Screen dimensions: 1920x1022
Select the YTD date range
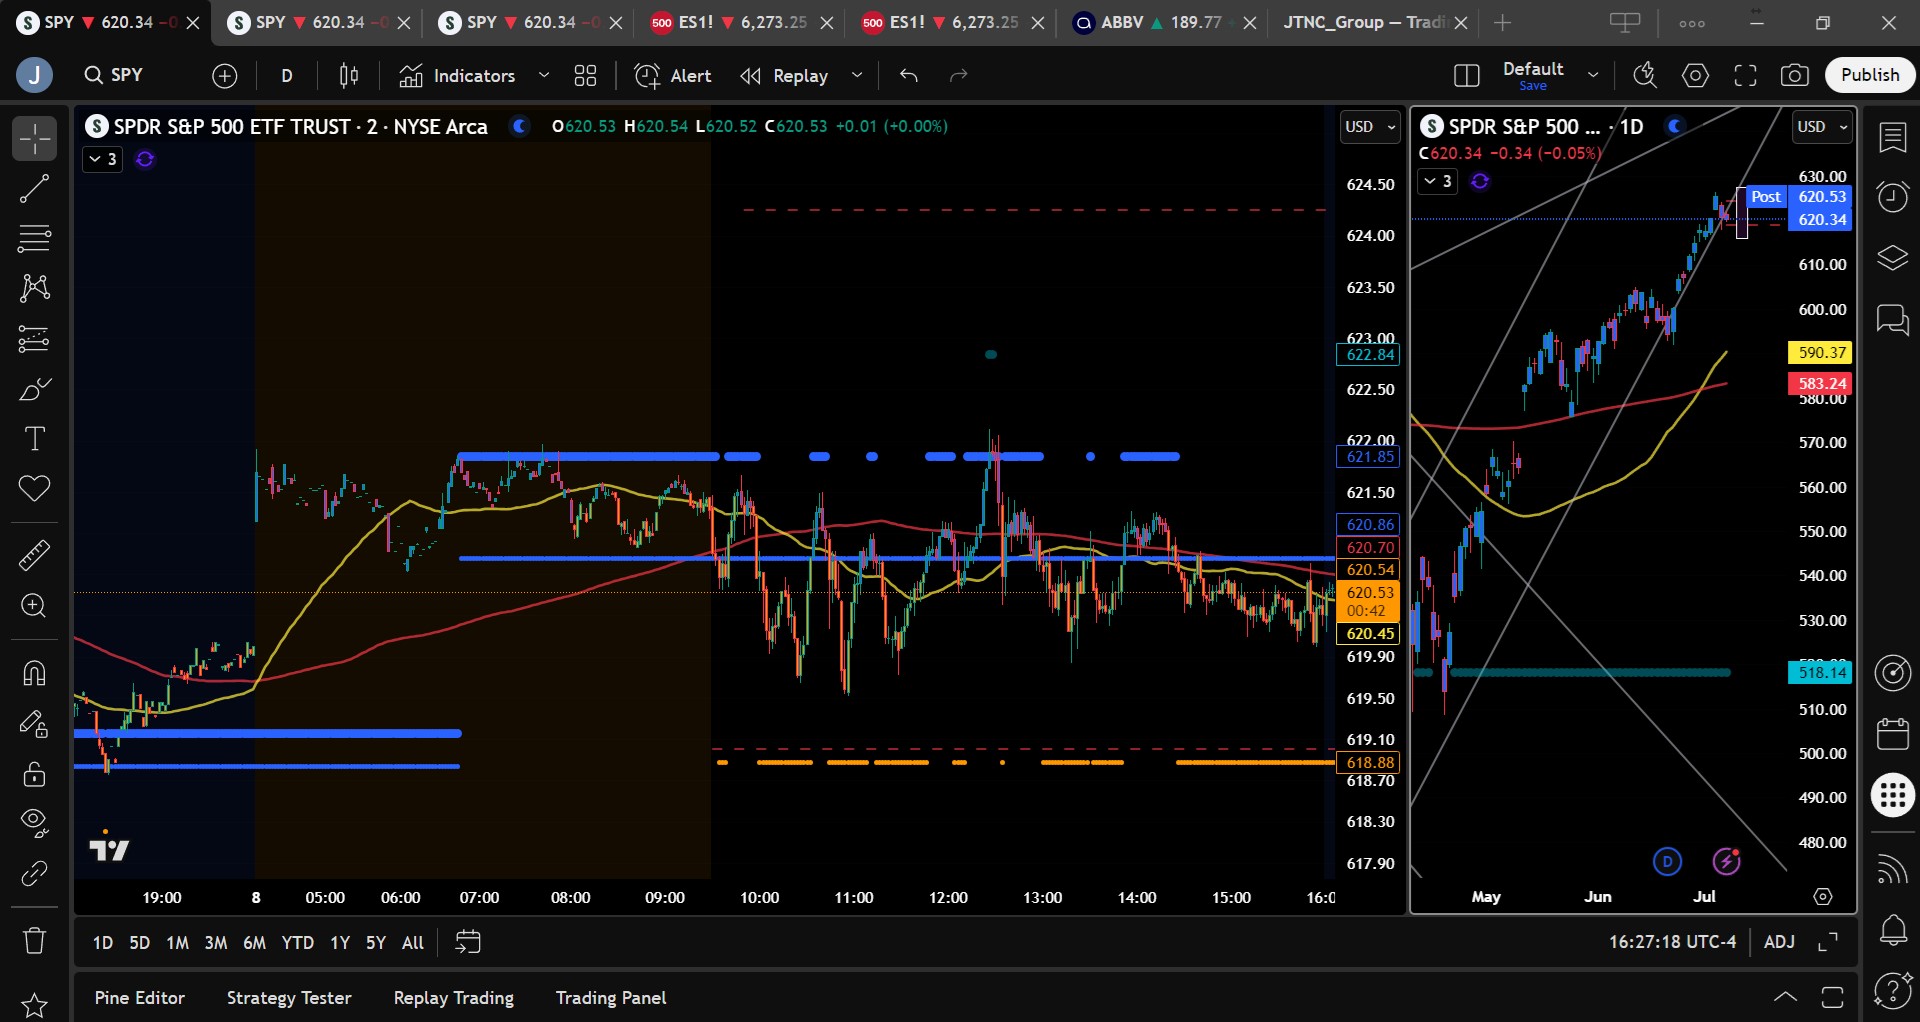pyautogui.click(x=297, y=943)
